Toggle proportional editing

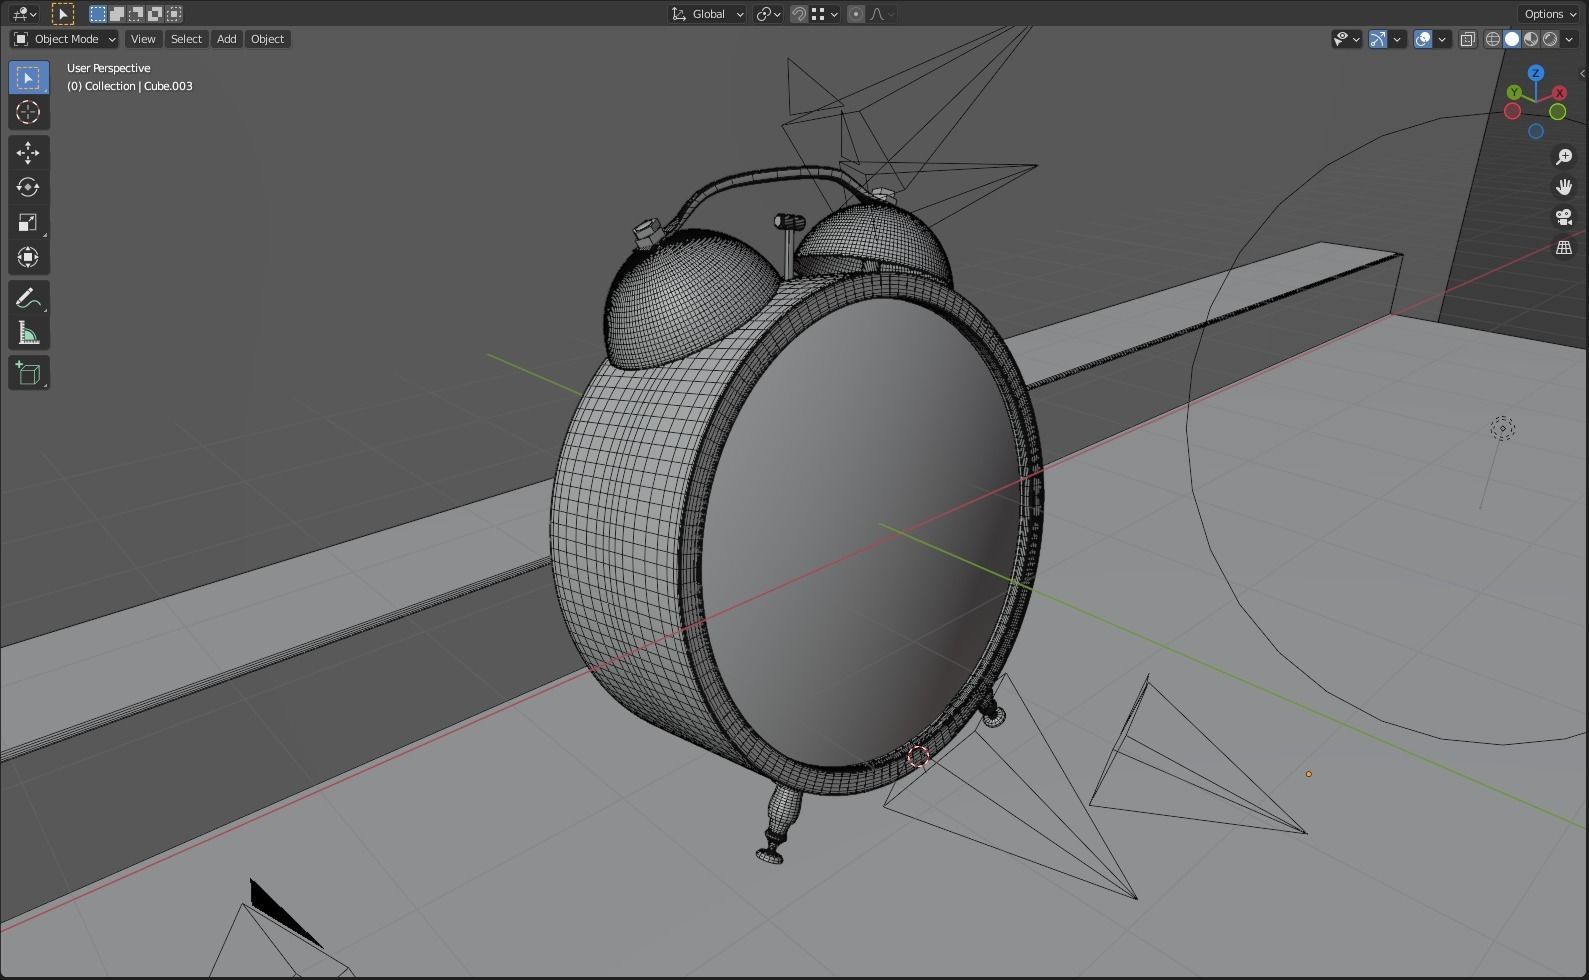click(x=856, y=14)
